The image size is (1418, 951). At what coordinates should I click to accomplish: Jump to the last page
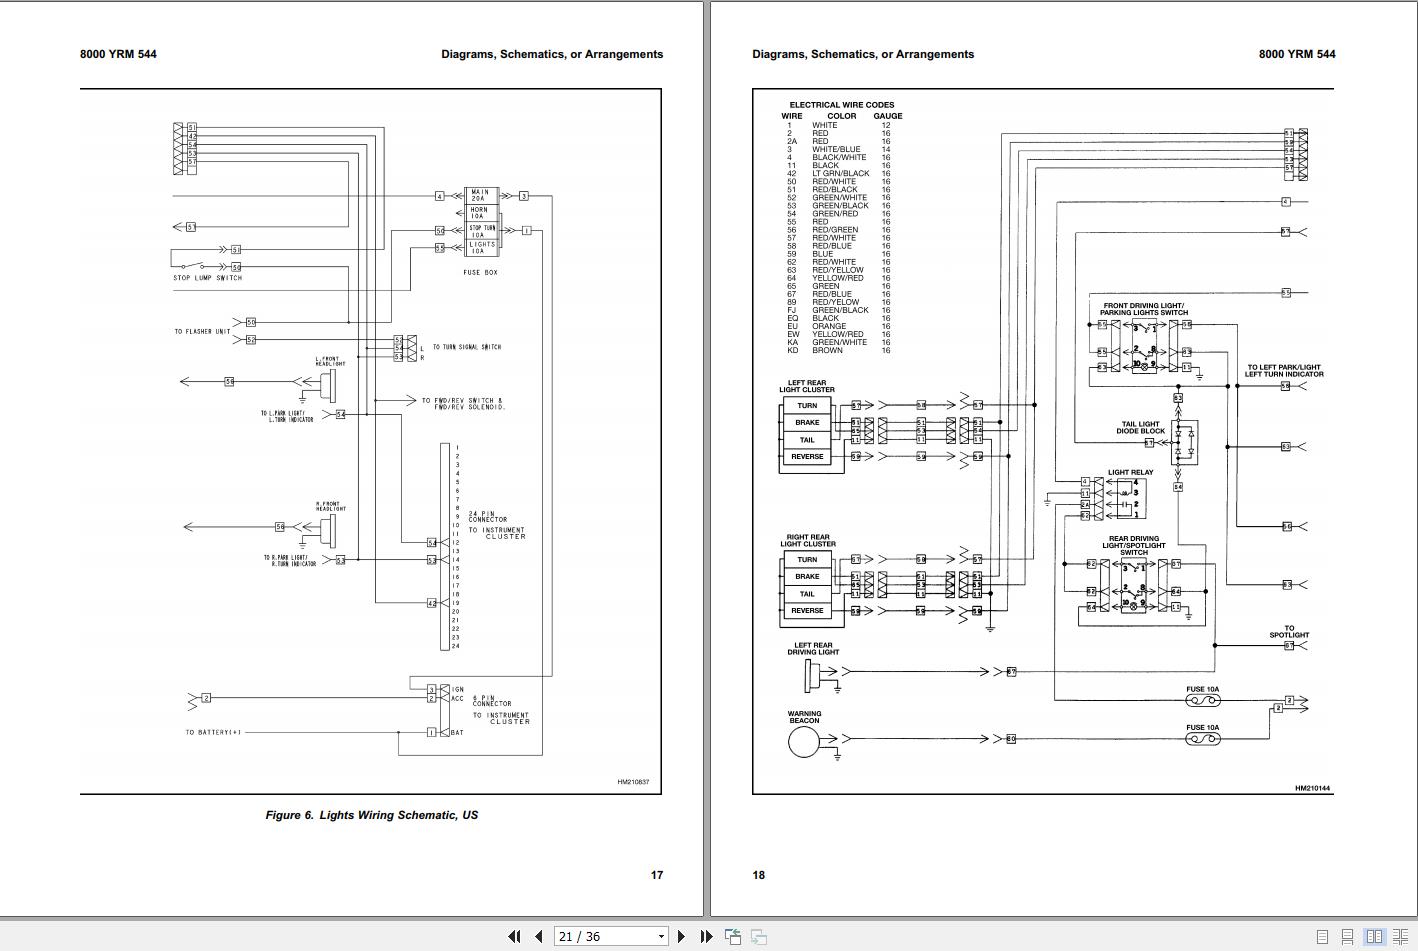click(706, 937)
